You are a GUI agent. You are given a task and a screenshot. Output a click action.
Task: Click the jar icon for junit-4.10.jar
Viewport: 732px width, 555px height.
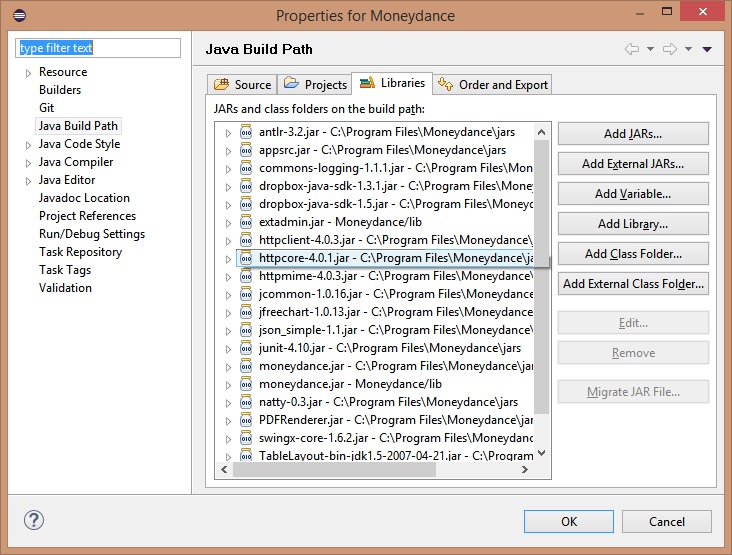click(246, 348)
